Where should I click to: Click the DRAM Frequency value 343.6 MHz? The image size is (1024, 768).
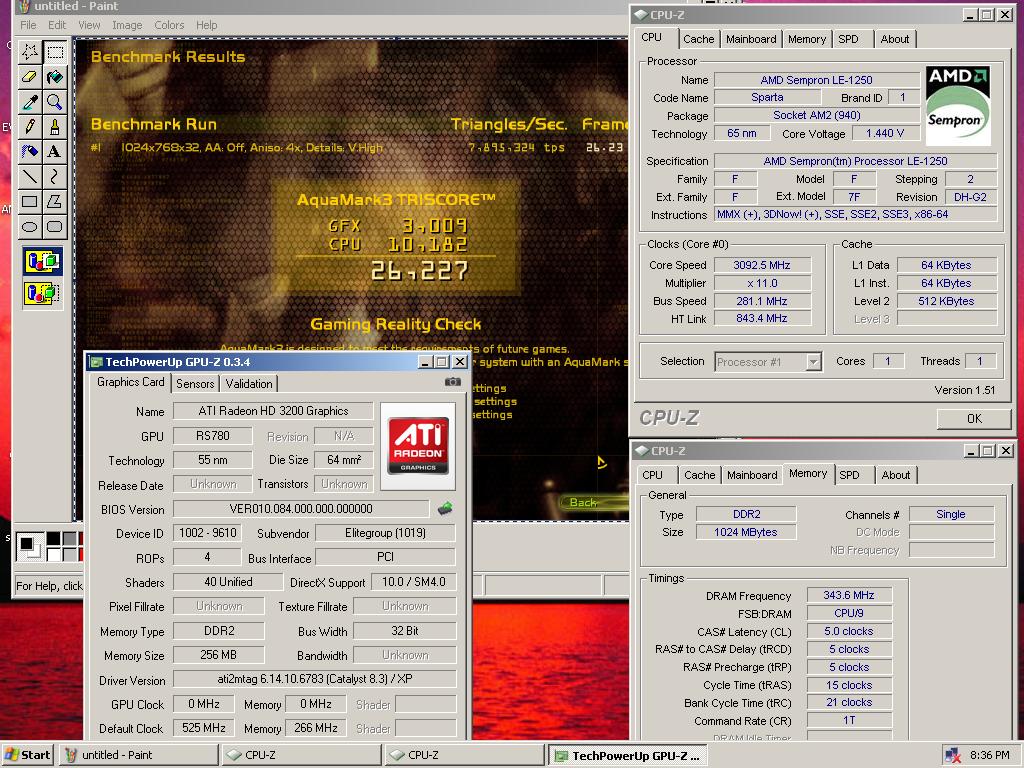pyautogui.click(x=849, y=596)
